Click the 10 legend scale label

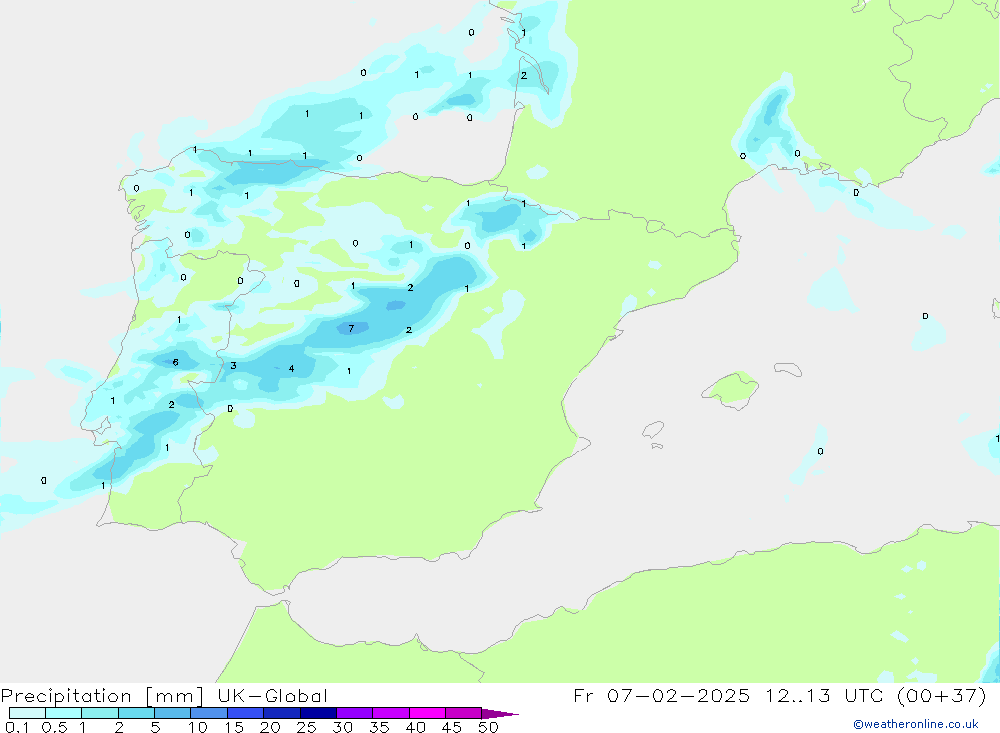[198, 727]
